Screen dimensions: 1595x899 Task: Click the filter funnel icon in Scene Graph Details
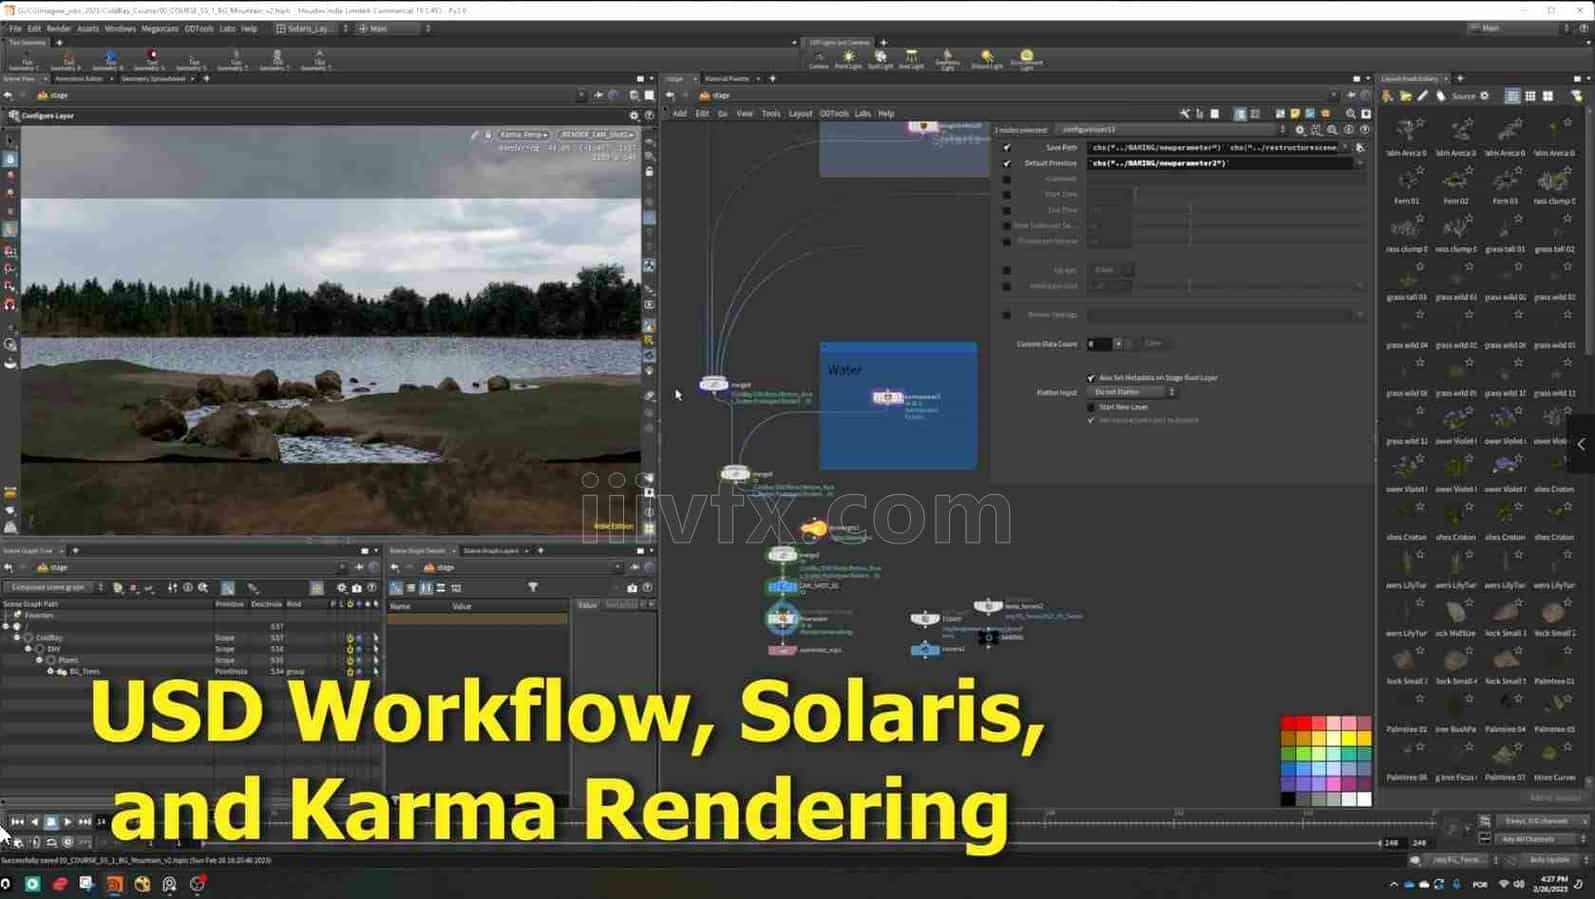pos(533,588)
